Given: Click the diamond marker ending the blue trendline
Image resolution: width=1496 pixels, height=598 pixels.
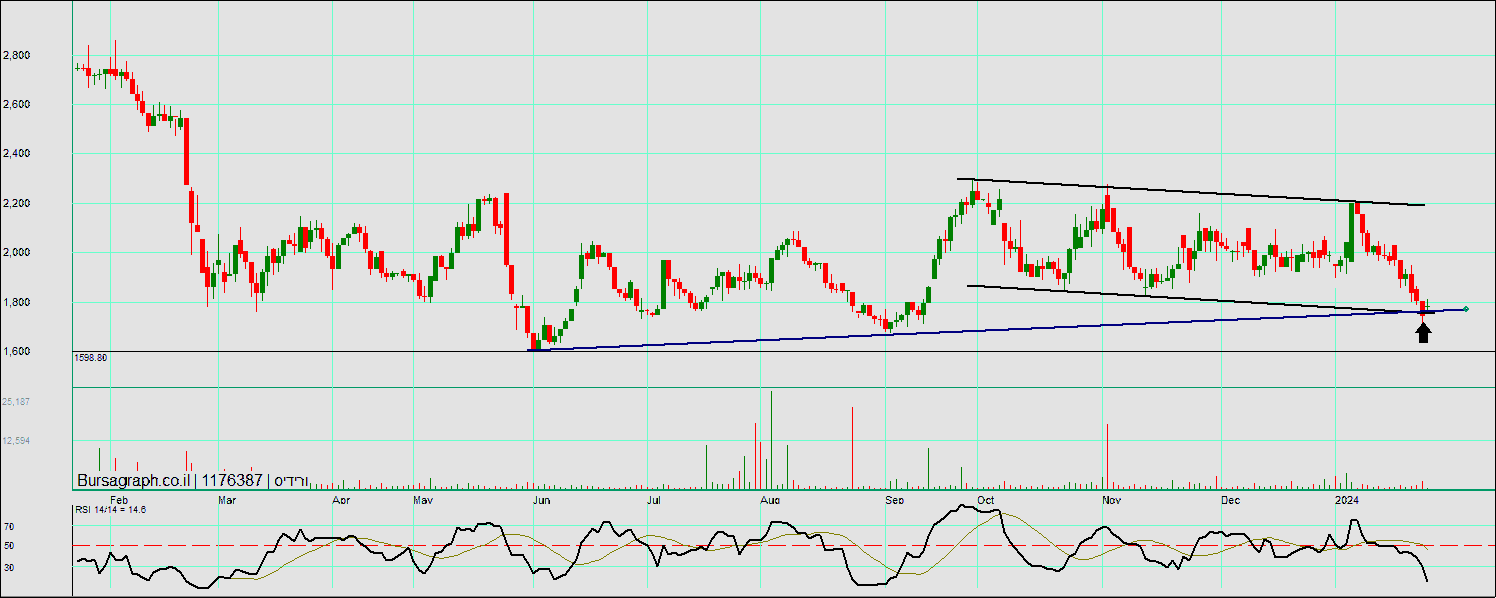Looking at the screenshot, I should click(x=1466, y=309).
